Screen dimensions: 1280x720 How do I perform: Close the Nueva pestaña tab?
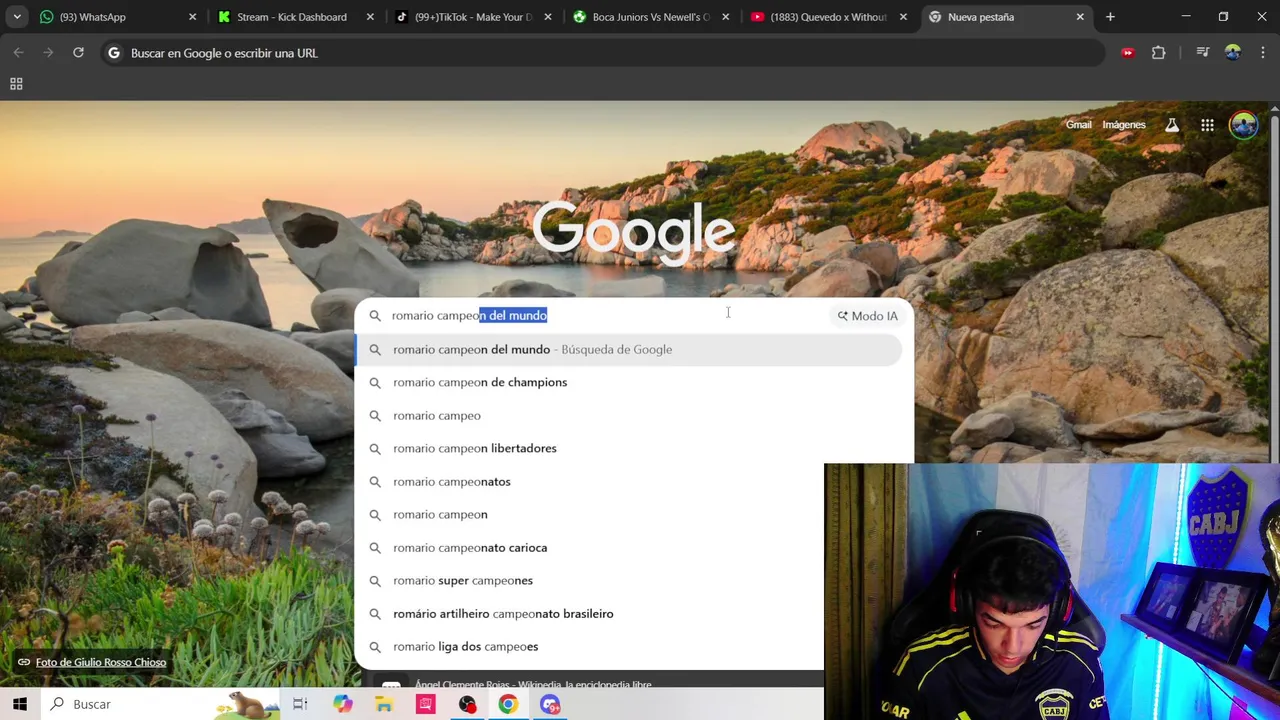tap(1080, 17)
